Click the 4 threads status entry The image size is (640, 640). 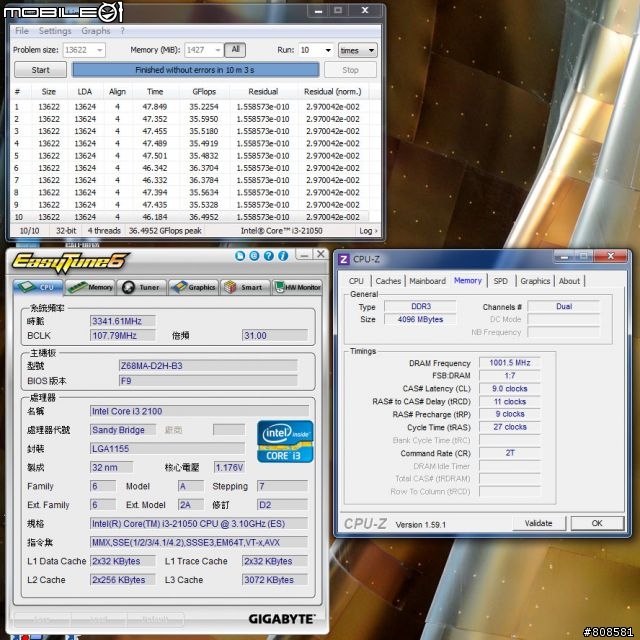[x=104, y=231]
